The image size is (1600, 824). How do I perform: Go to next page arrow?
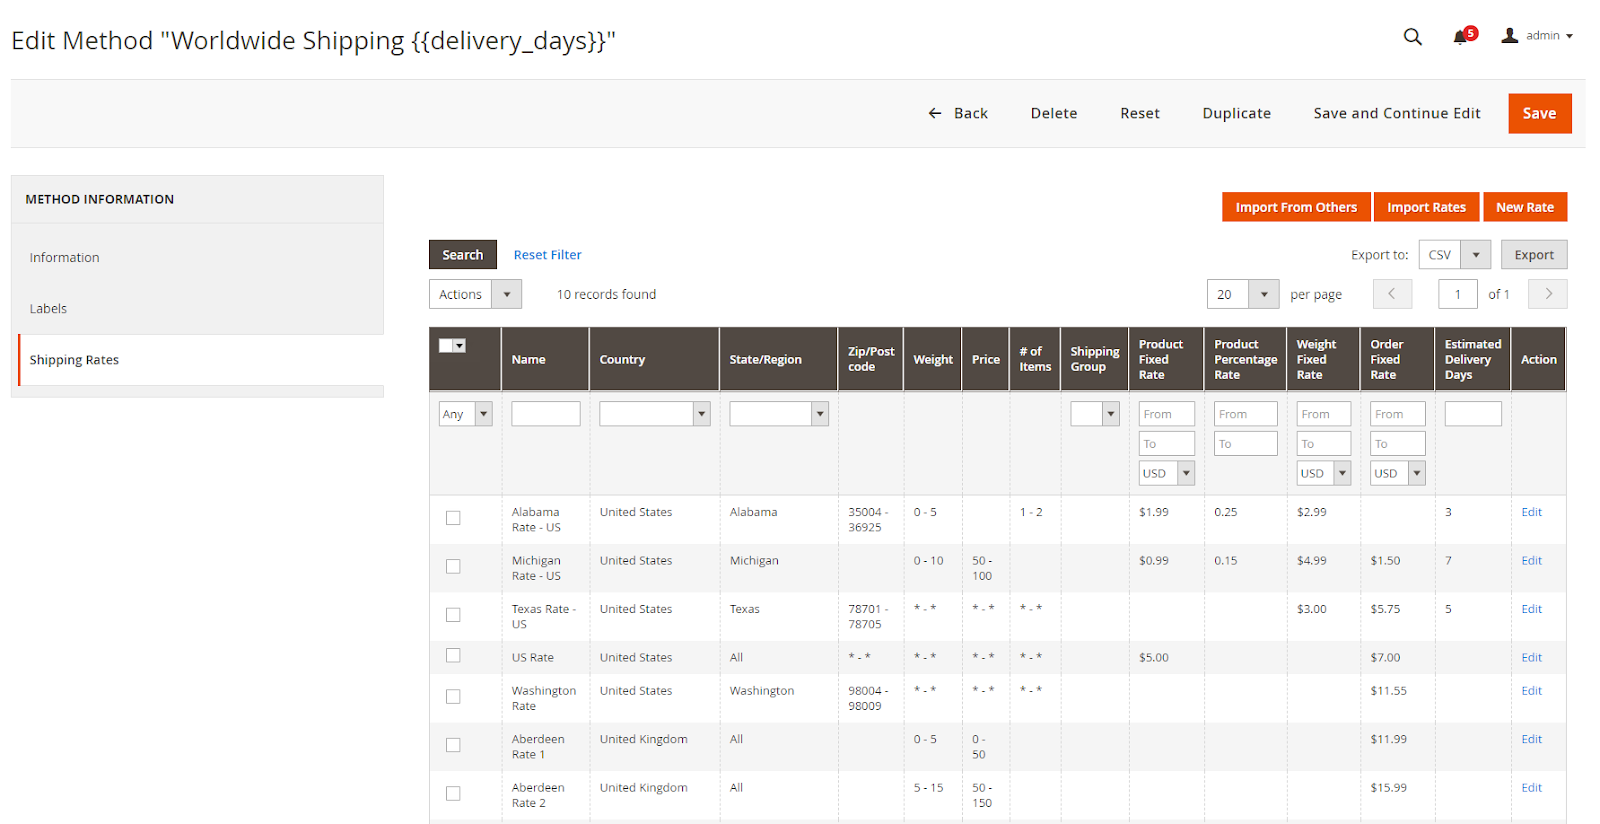click(x=1548, y=294)
